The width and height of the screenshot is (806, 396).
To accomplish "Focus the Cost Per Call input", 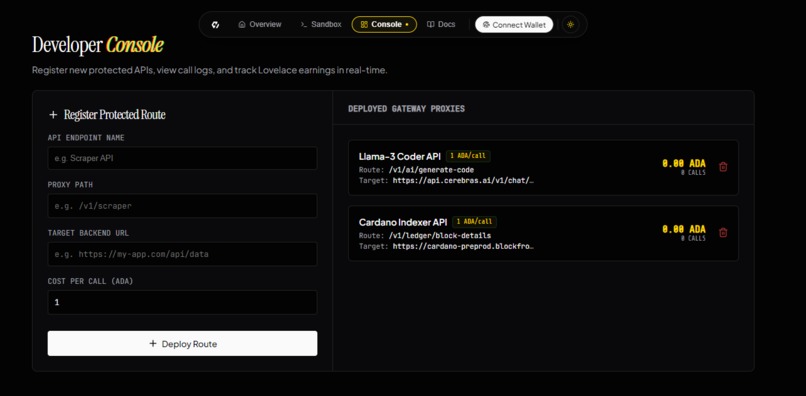I will point(182,302).
